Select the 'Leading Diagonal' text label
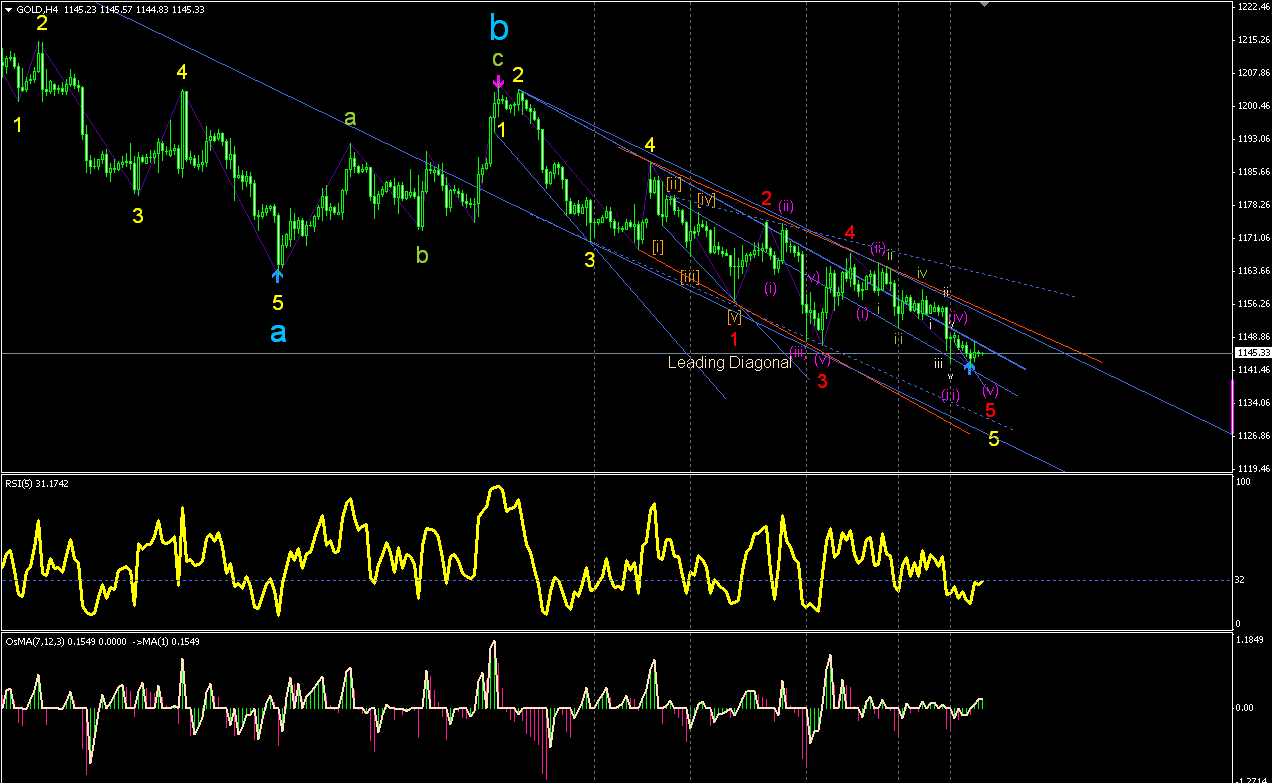The height and width of the screenshot is (783, 1272). coord(730,362)
